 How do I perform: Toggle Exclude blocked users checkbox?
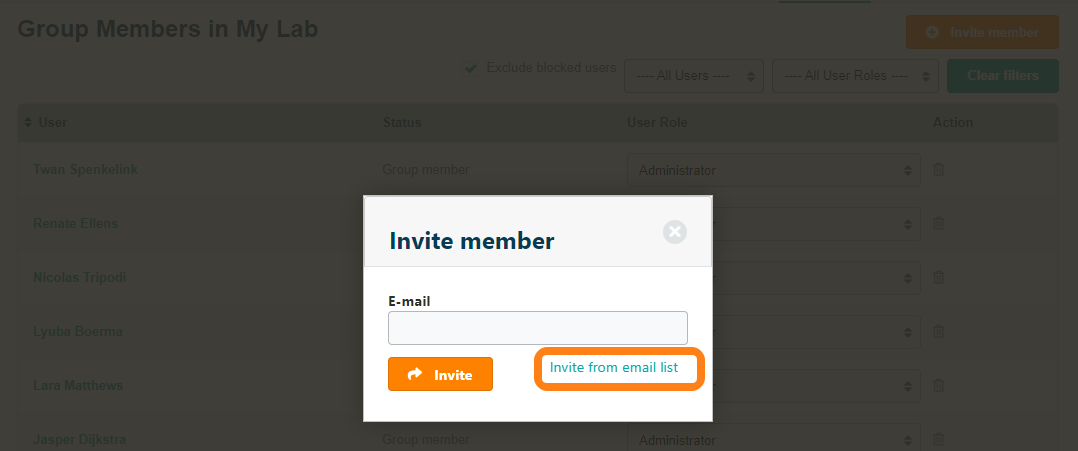471,69
